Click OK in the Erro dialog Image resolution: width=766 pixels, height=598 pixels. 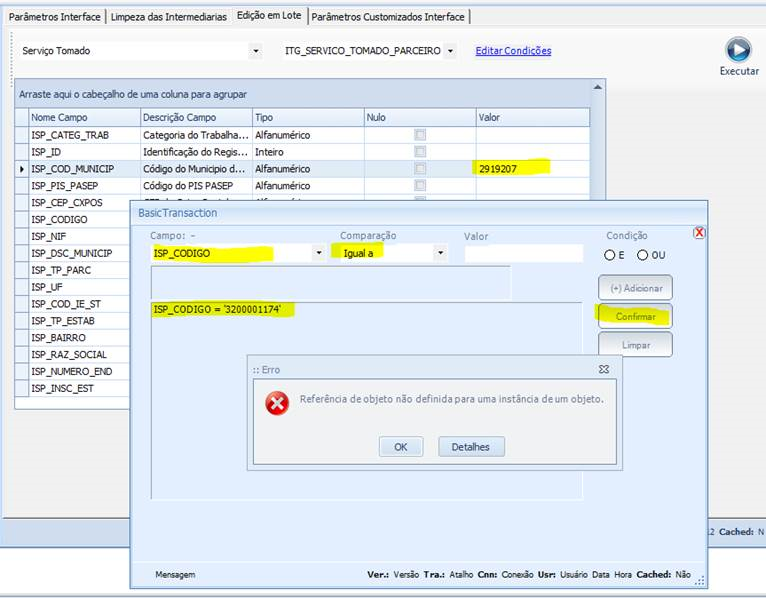(x=401, y=447)
